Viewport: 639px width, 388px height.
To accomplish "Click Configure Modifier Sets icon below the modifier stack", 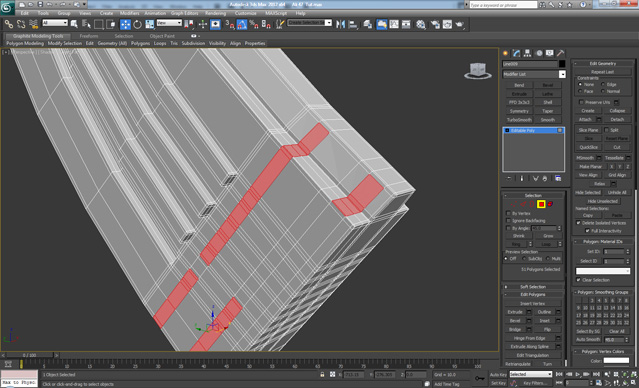I will click(x=558, y=179).
